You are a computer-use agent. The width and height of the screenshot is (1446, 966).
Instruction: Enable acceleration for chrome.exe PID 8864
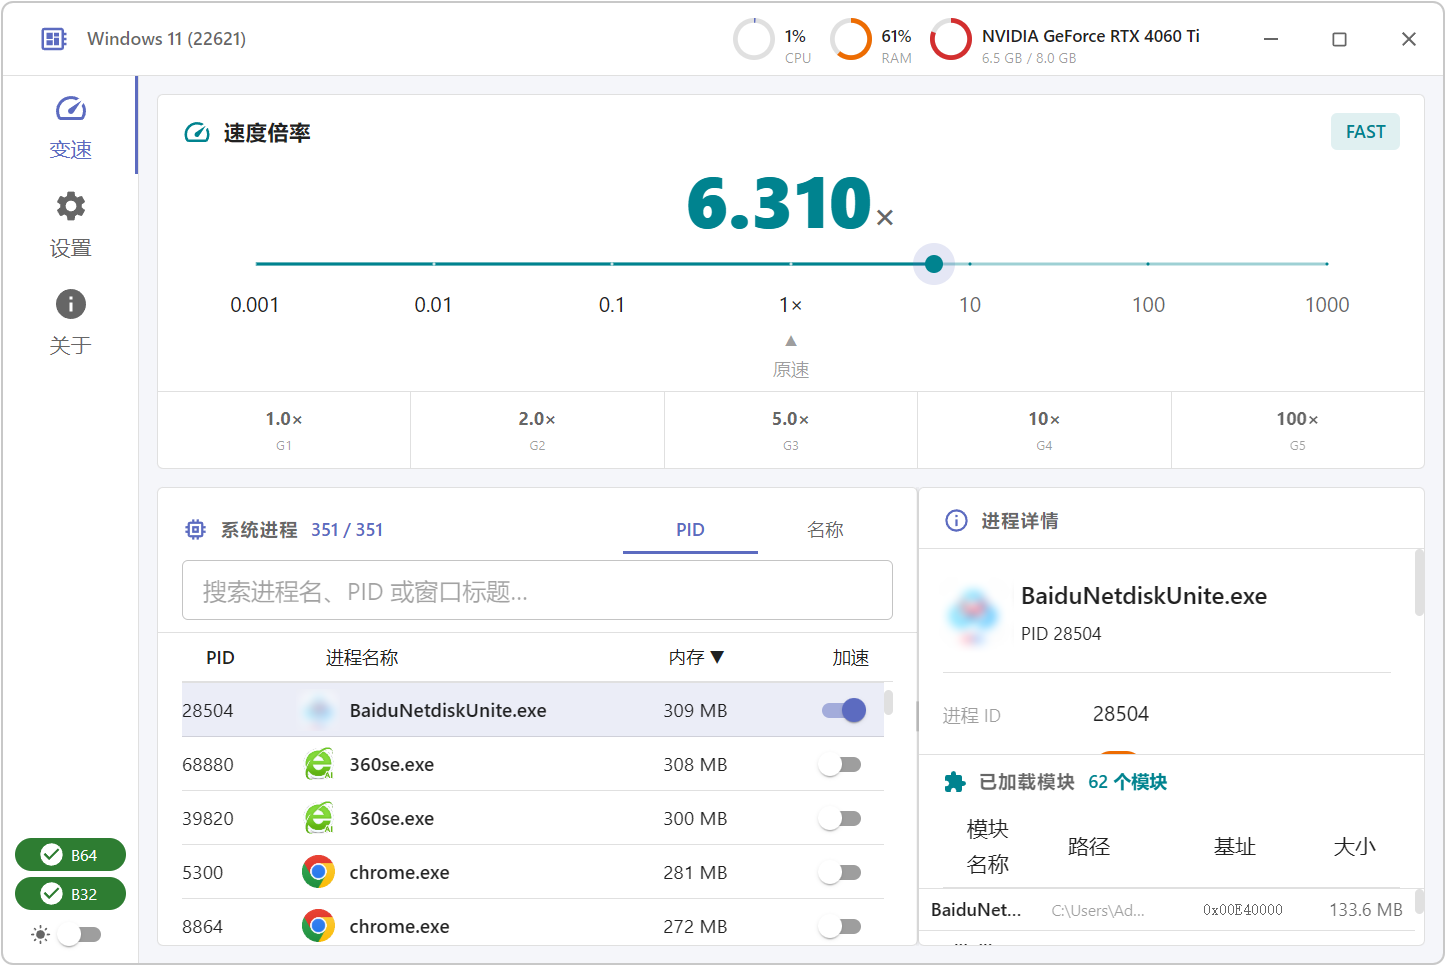(x=840, y=927)
